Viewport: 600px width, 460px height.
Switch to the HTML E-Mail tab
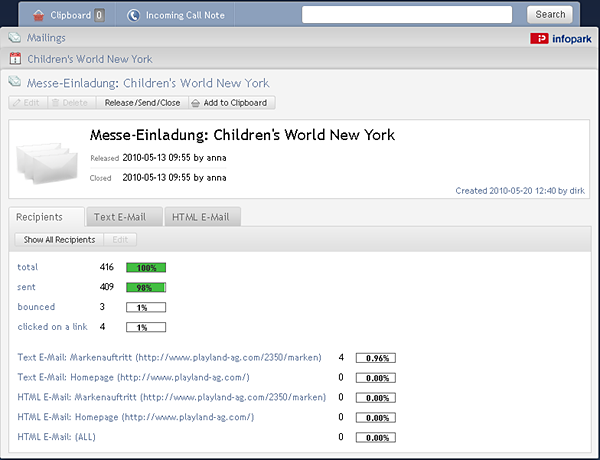click(202, 217)
